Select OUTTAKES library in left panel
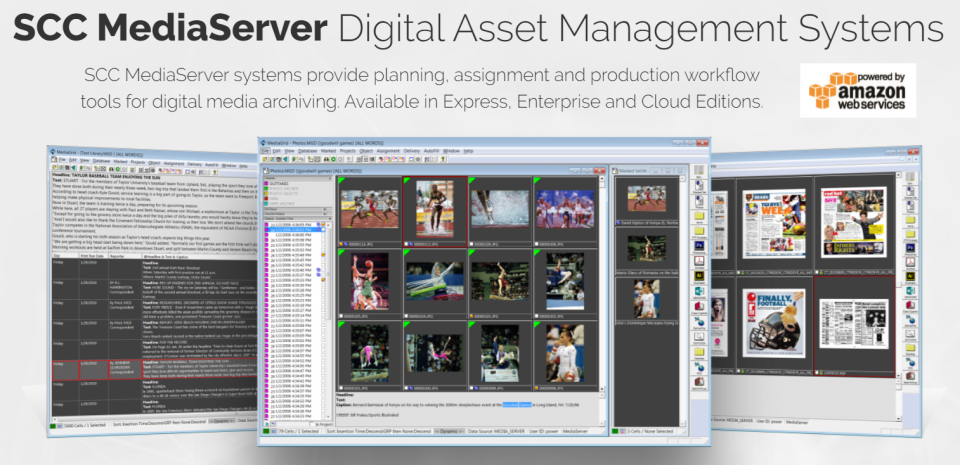This screenshot has width=960, height=465. pos(279,184)
